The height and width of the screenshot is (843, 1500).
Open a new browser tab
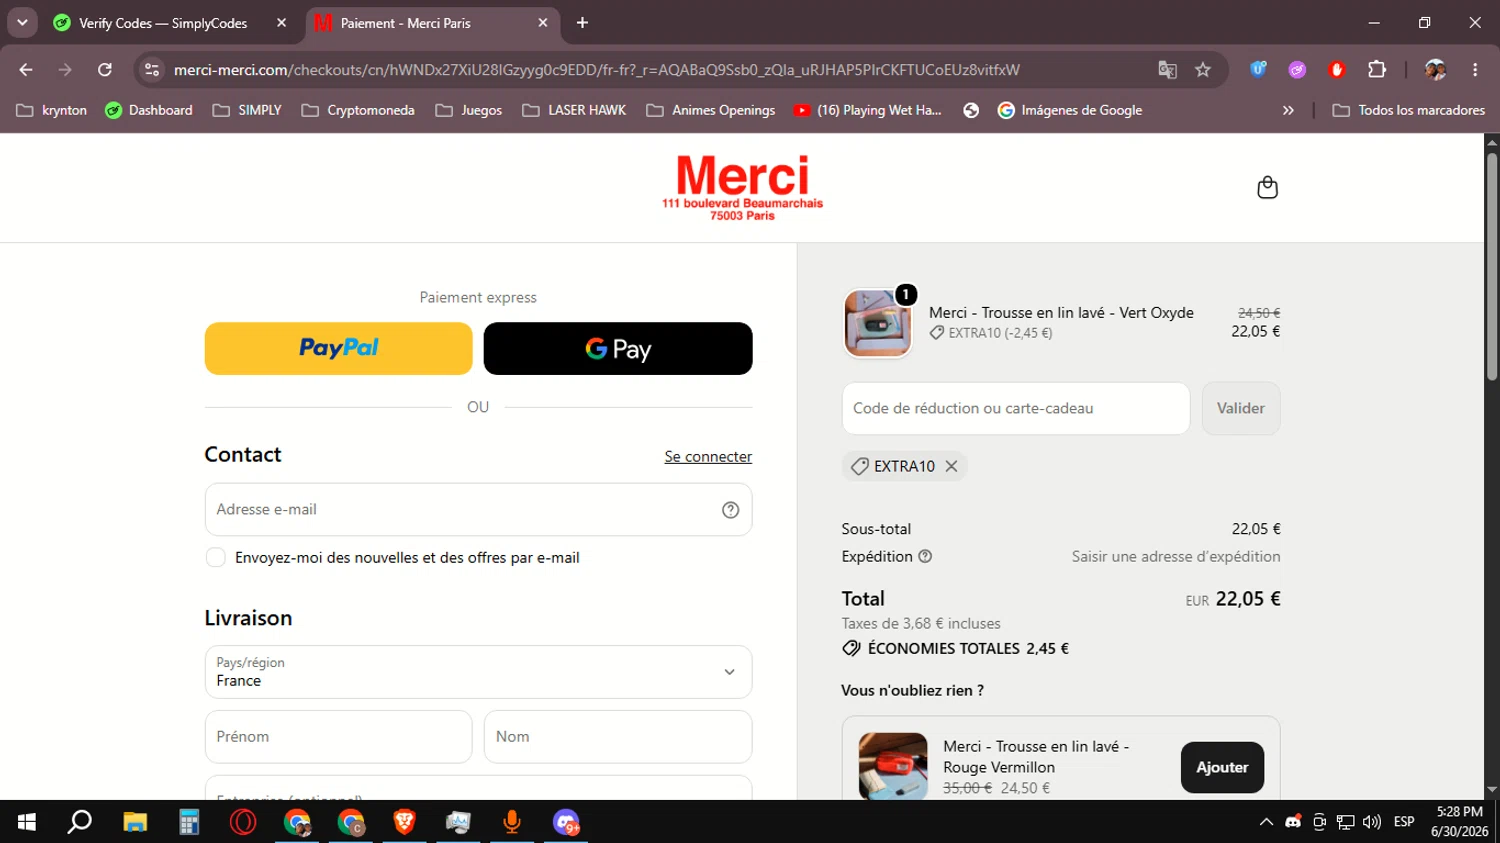(582, 23)
